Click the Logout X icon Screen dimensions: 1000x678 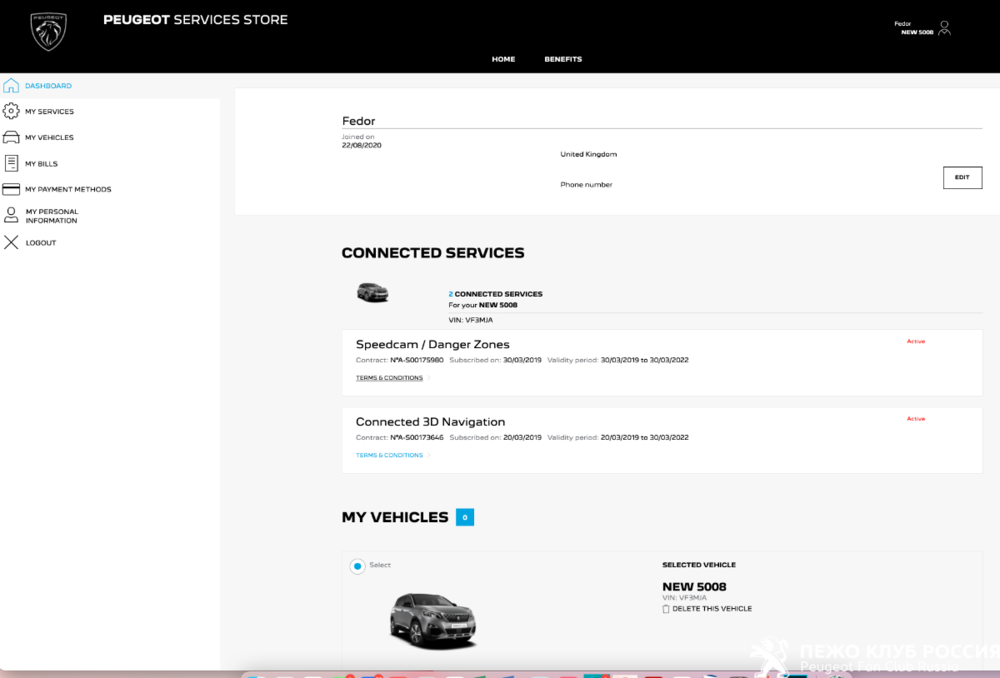[11, 242]
